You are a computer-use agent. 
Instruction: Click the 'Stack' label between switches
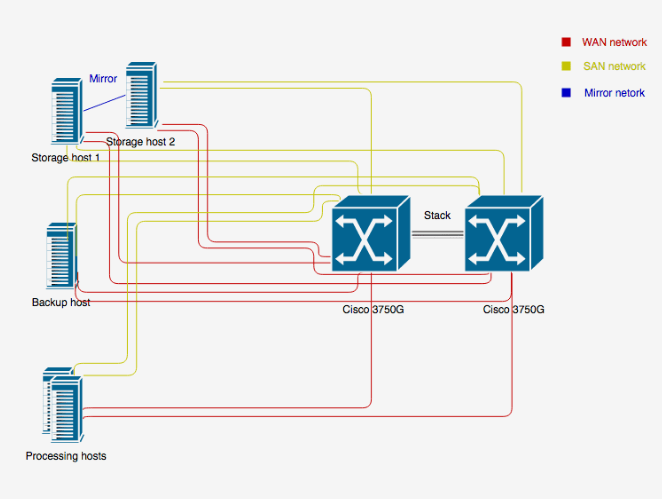437,215
